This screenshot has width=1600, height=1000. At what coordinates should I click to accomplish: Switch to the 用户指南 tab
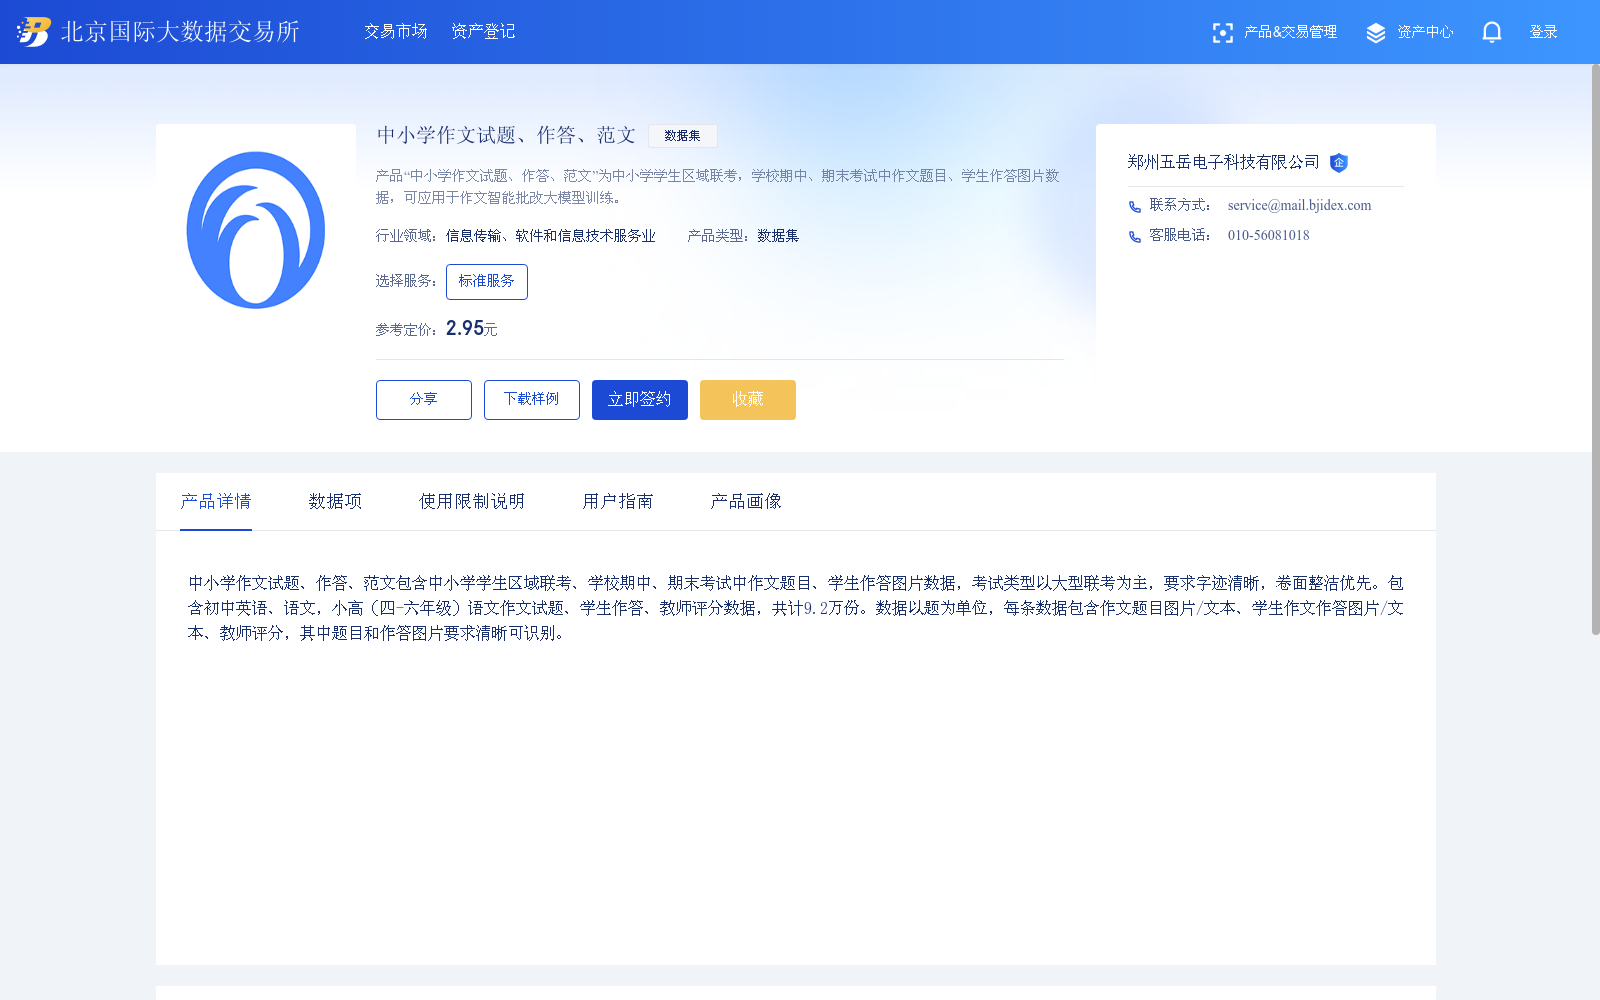(x=618, y=501)
